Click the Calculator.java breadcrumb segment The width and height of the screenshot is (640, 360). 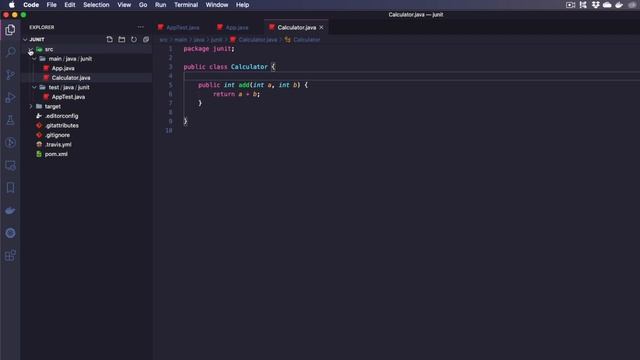pyautogui.click(x=258, y=40)
